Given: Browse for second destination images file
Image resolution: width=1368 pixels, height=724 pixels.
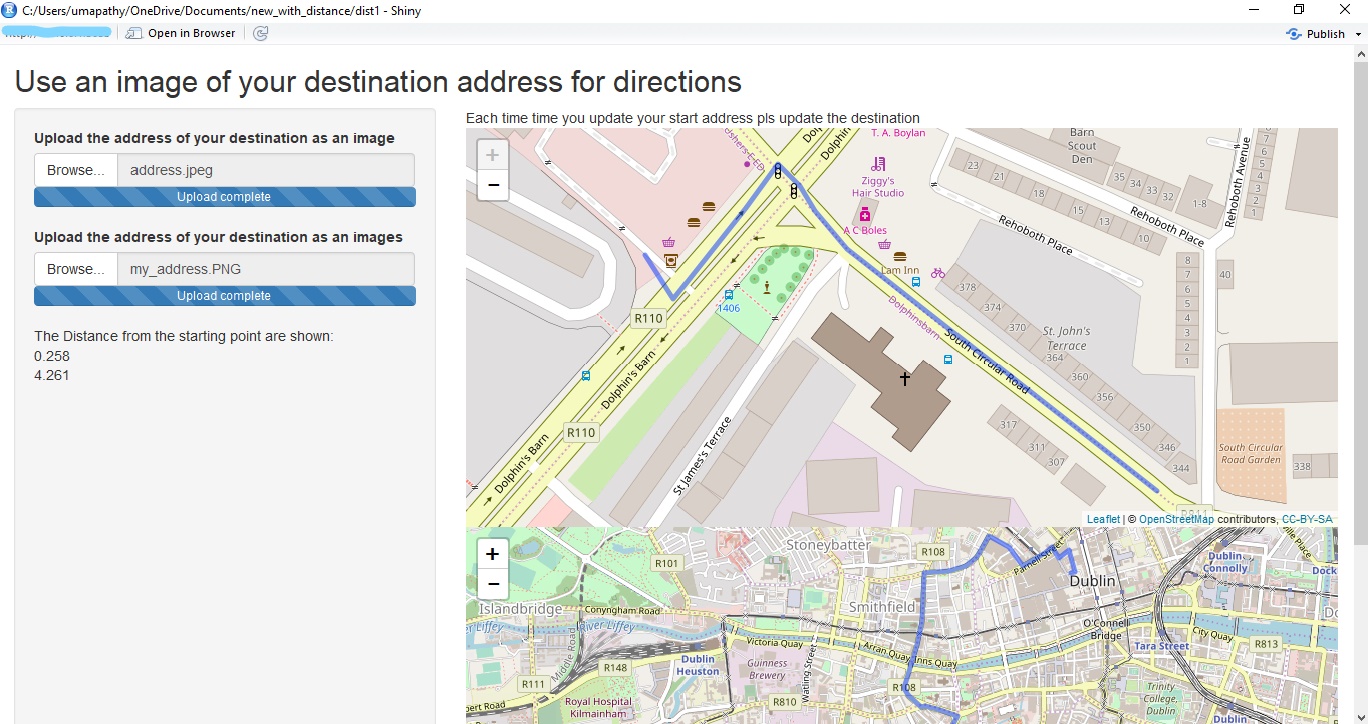Looking at the screenshot, I should [76, 269].
